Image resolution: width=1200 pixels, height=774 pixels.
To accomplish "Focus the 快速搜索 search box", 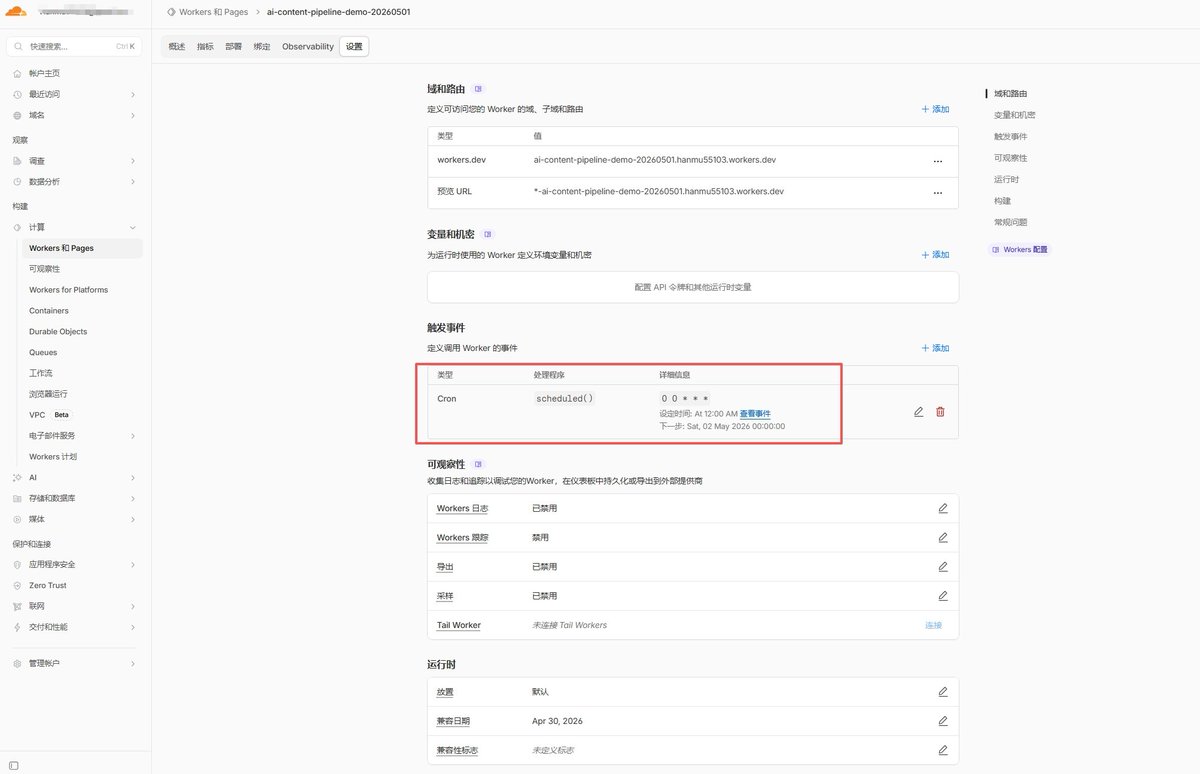I will pyautogui.click(x=74, y=46).
